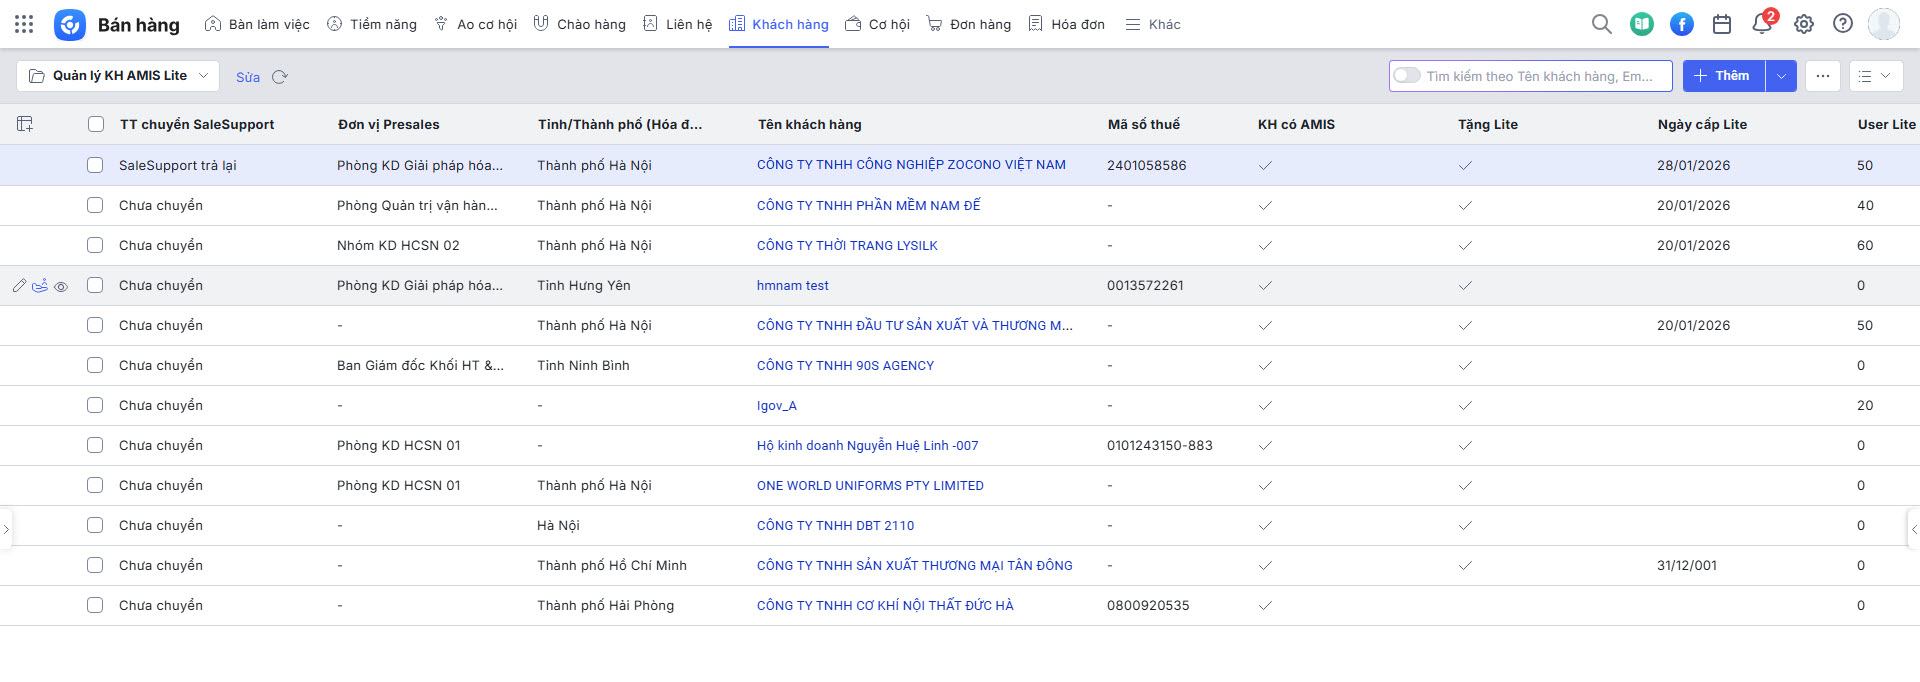This screenshot has height=682, width=1920.
Task: Open CÔNG TY THỜI TRANG LYSILK link
Action: (847, 245)
